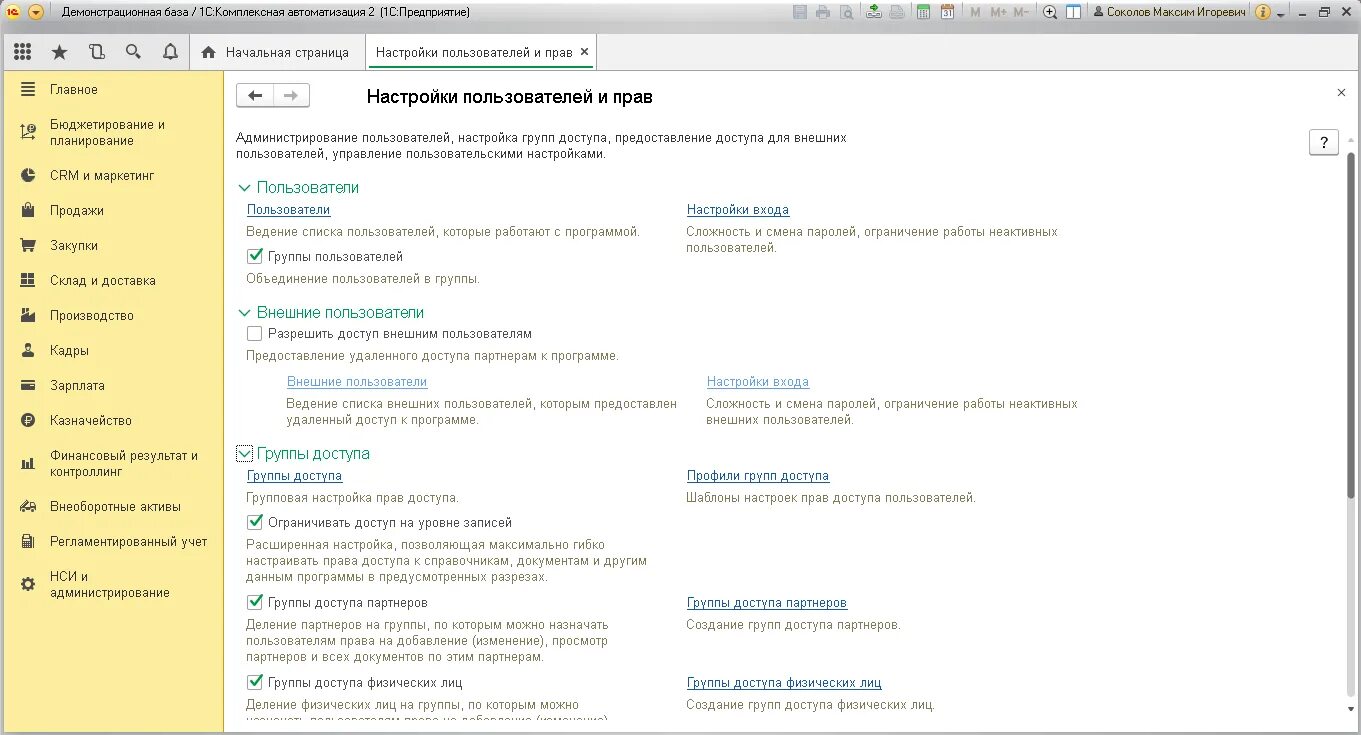Open the dropdown arrow next to the info icon
Screen dimensions: 1361x735
[1280, 14]
